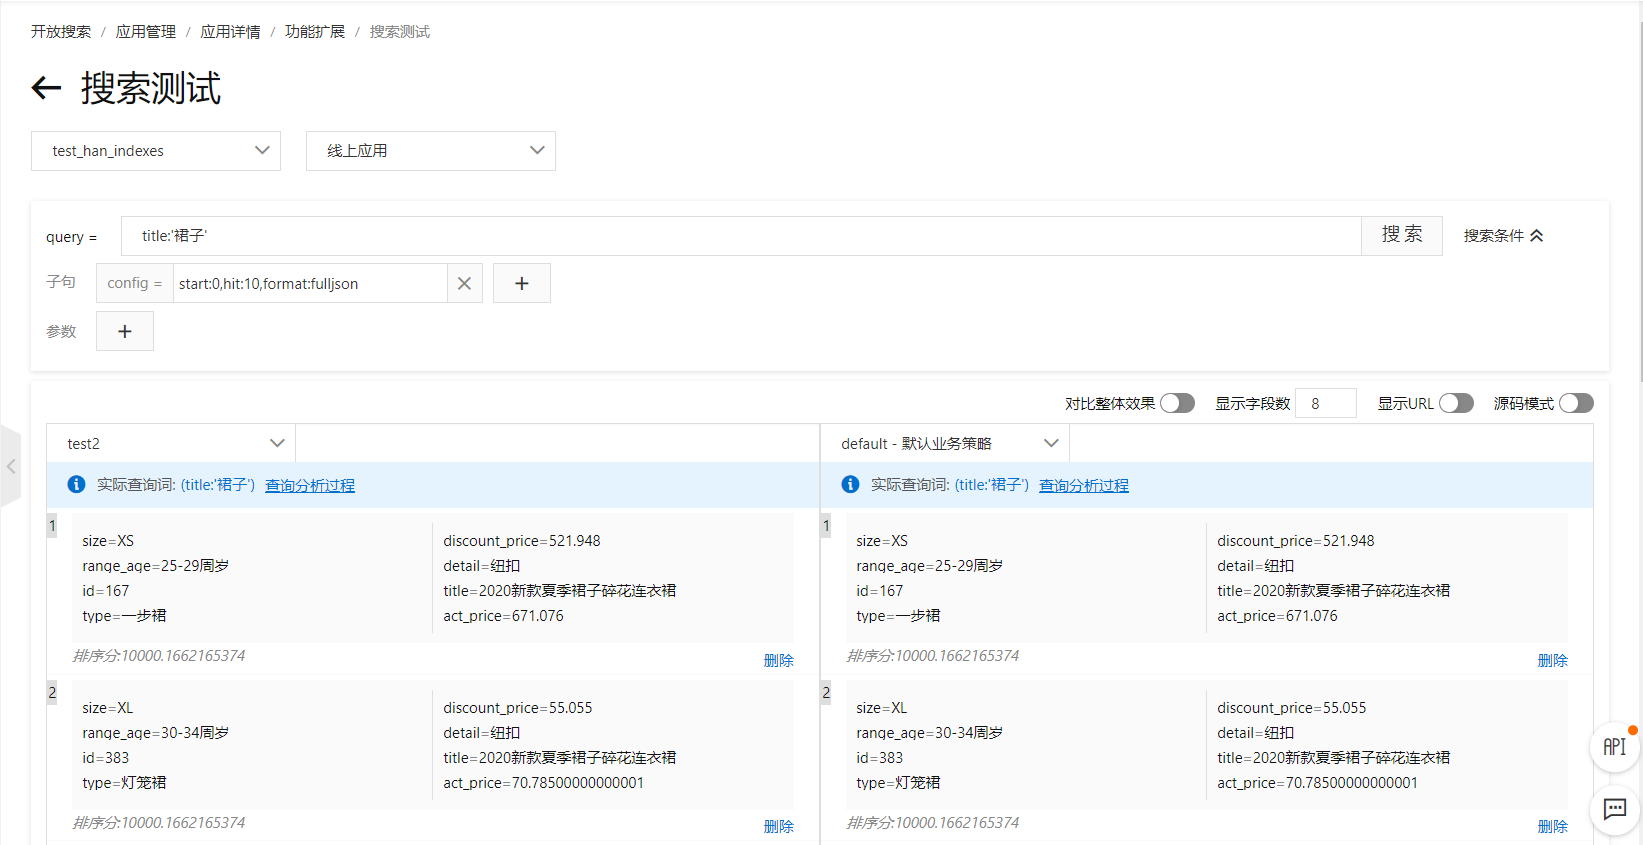This screenshot has height=845, width=1643.
Task: Click the query input containing title:'裙子'
Action: coord(741,236)
